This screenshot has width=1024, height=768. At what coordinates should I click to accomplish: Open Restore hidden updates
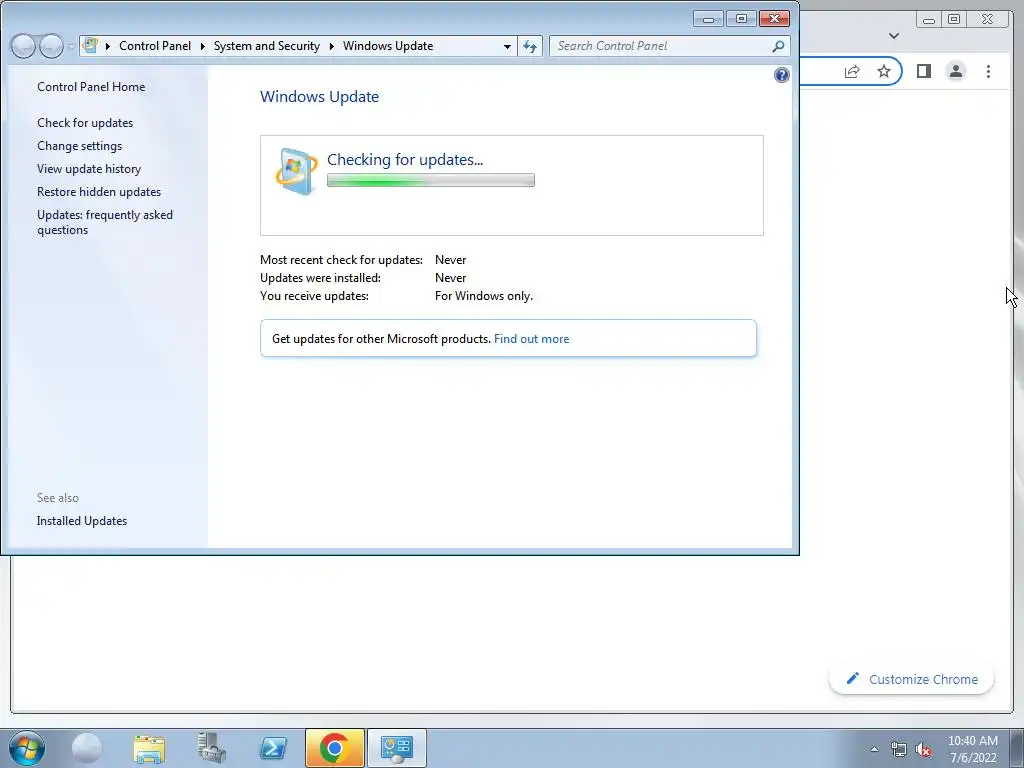[99, 192]
